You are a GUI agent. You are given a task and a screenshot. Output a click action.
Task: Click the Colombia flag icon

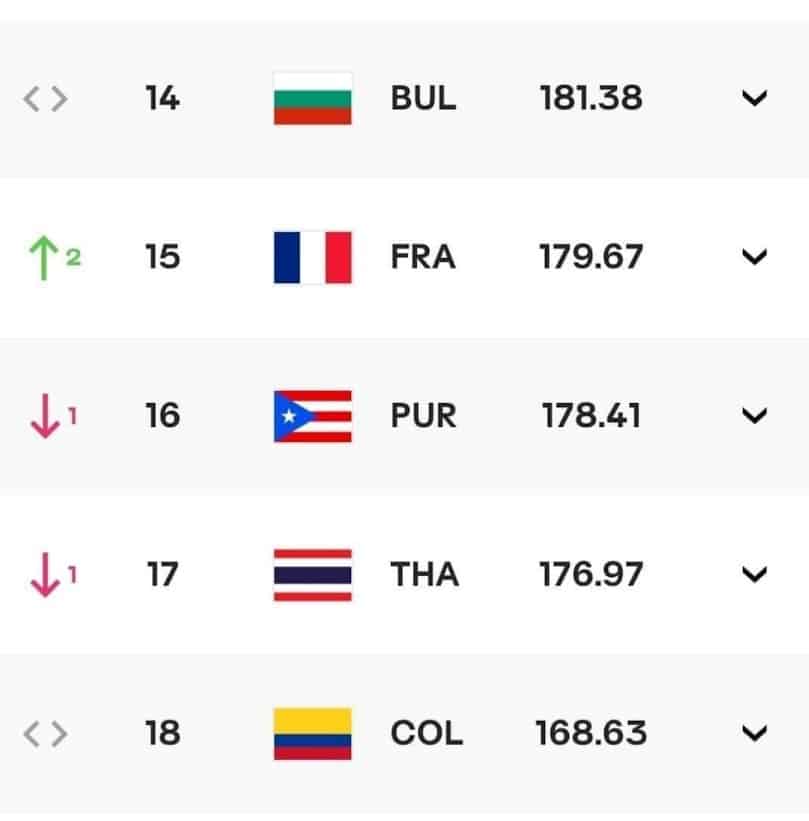pos(313,734)
